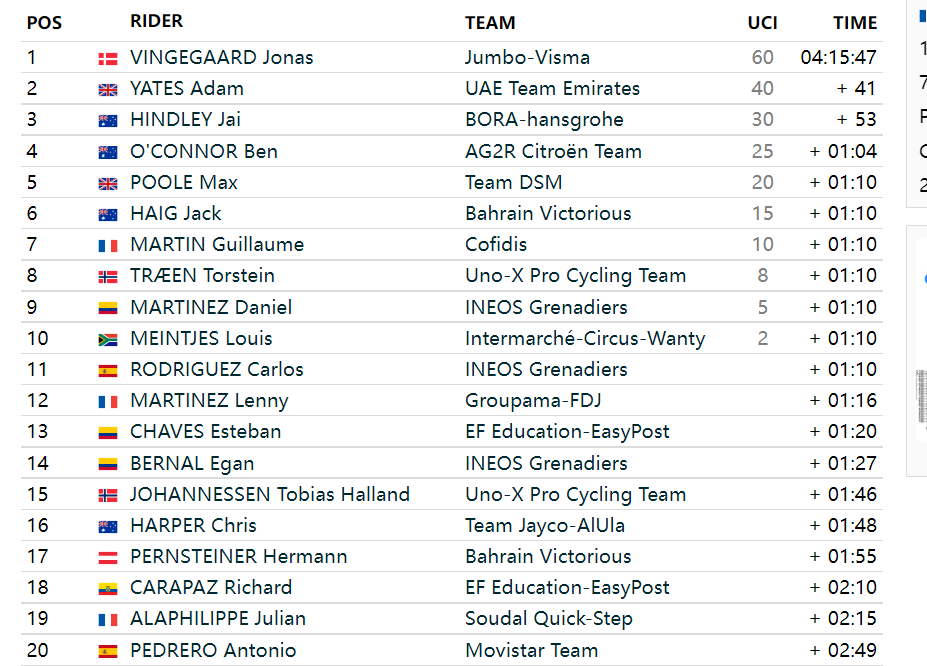927x666 pixels.
Task: Select the O'CONNOR Ben rider name
Action: pyautogui.click(x=204, y=151)
